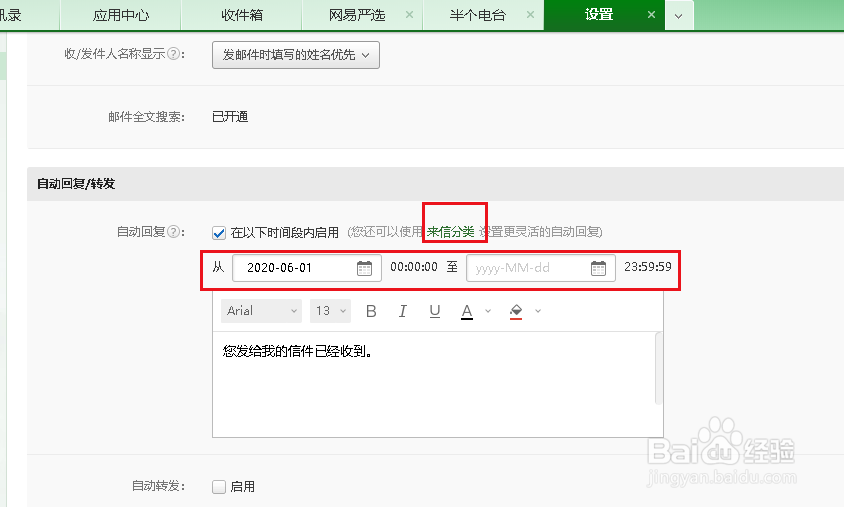Toggle underline formatting in reply editor

(x=435, y=311)
